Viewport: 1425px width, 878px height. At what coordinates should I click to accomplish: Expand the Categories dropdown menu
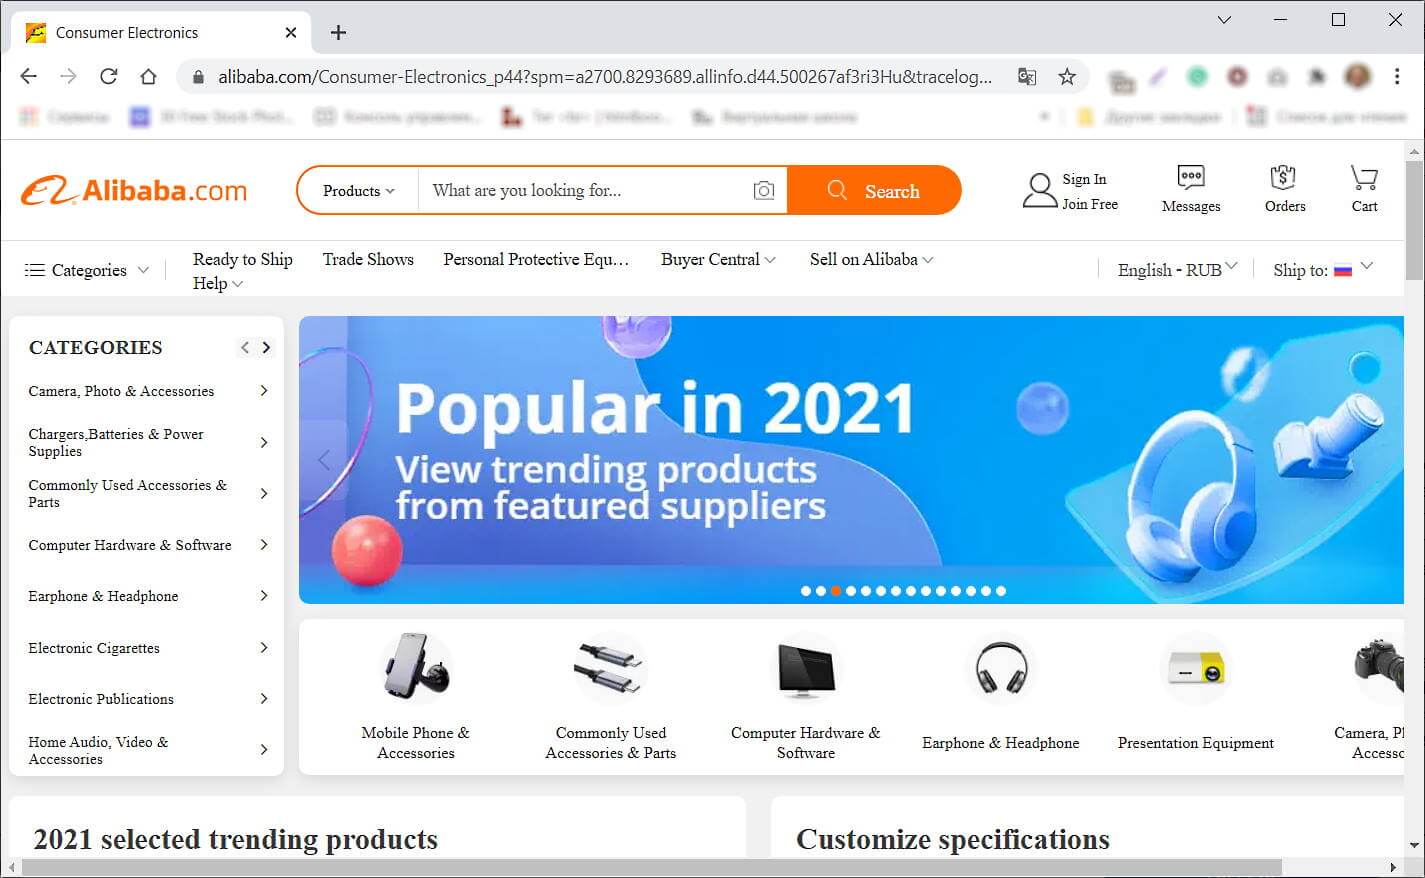pos(87,270)
